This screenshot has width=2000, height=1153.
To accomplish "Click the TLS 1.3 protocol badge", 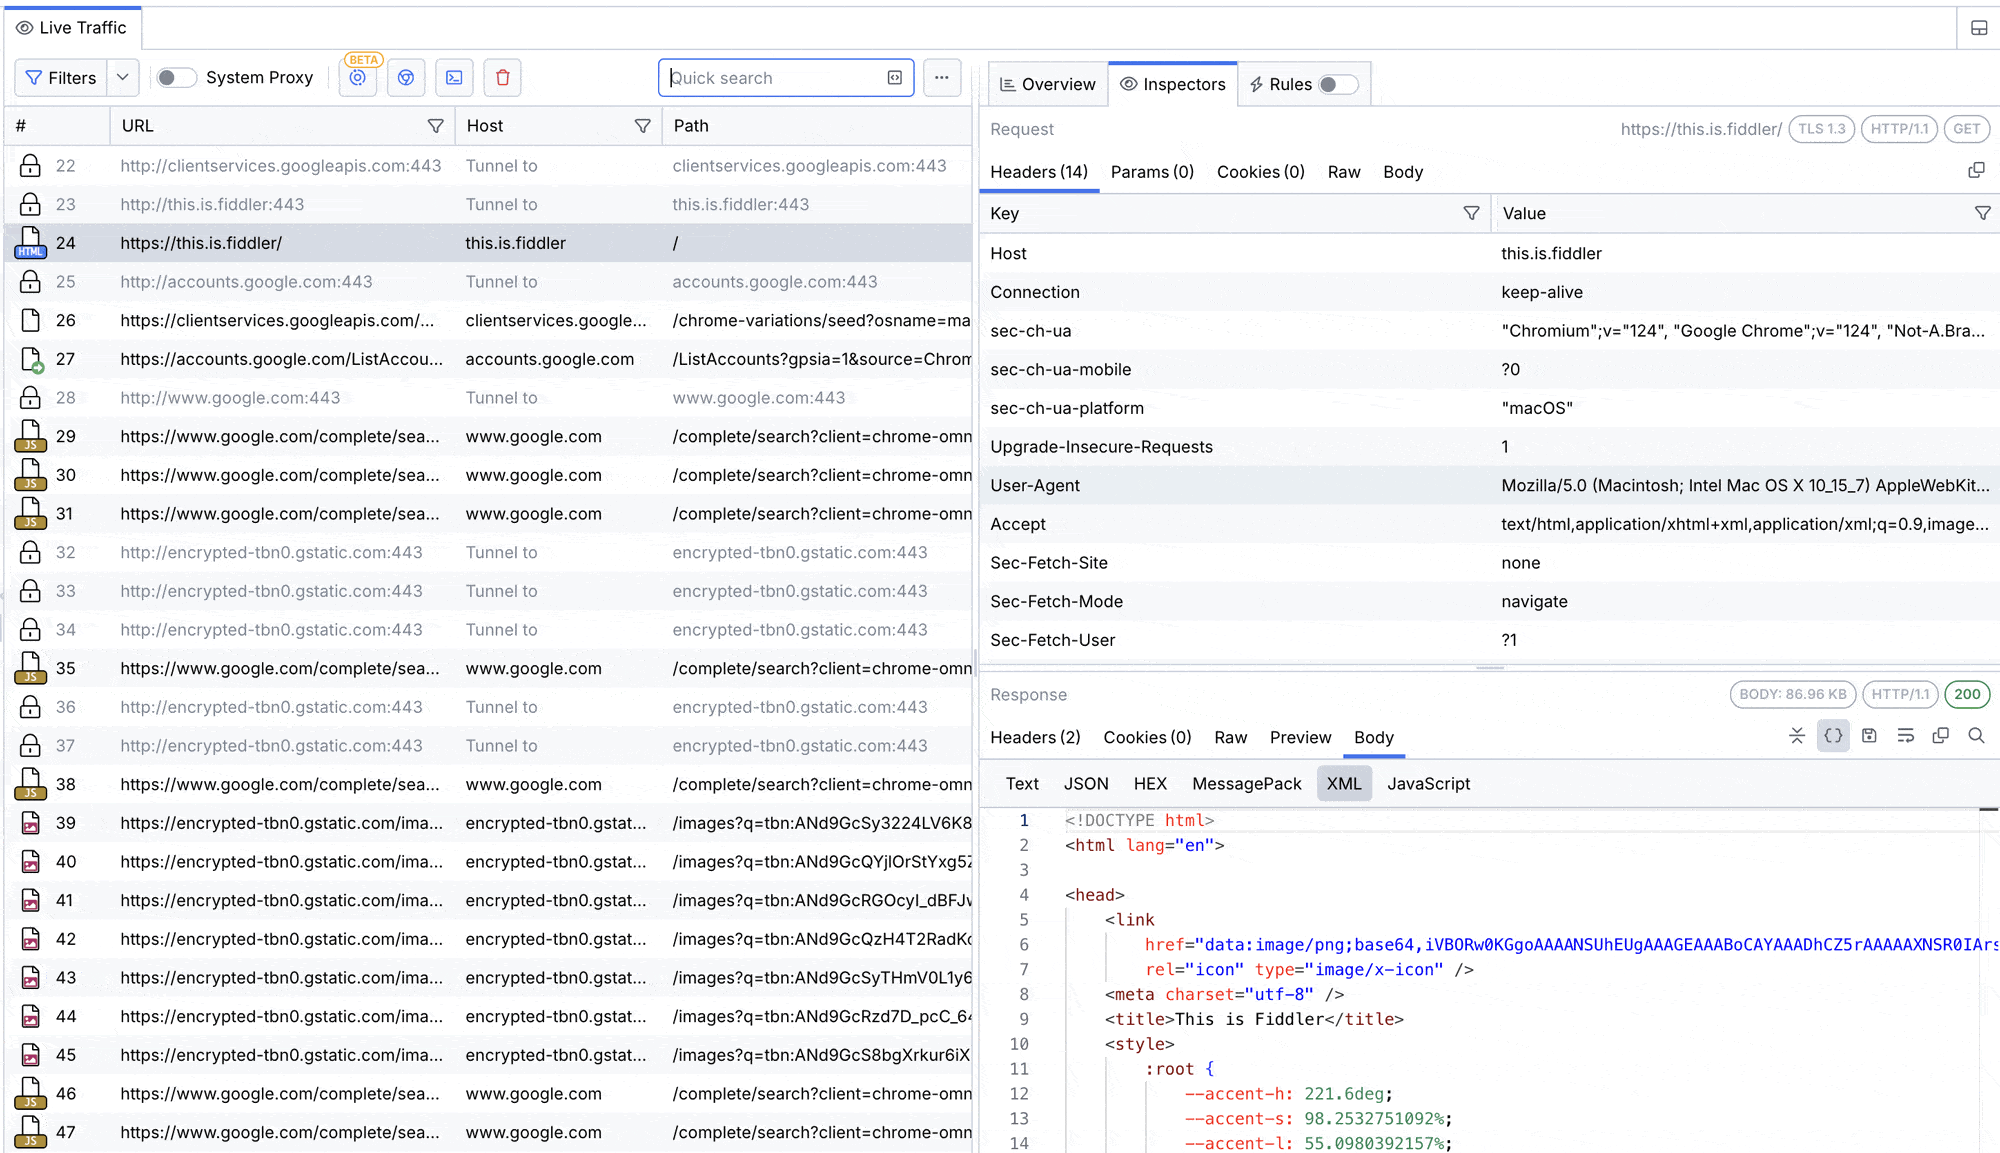I will coord(1821,129).
